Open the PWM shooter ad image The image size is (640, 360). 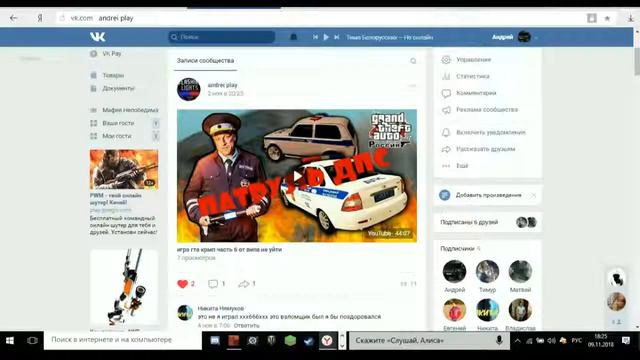point(124,169)
